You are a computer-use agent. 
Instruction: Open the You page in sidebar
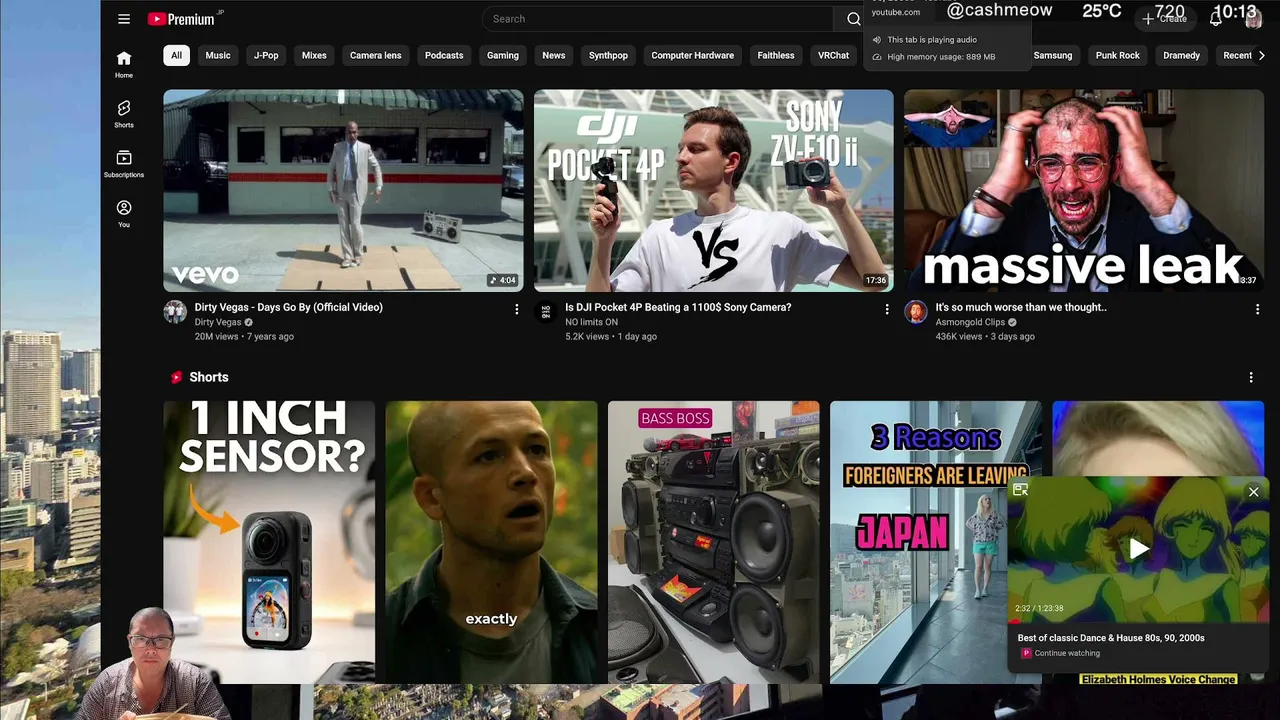click(x=124, y=214)
